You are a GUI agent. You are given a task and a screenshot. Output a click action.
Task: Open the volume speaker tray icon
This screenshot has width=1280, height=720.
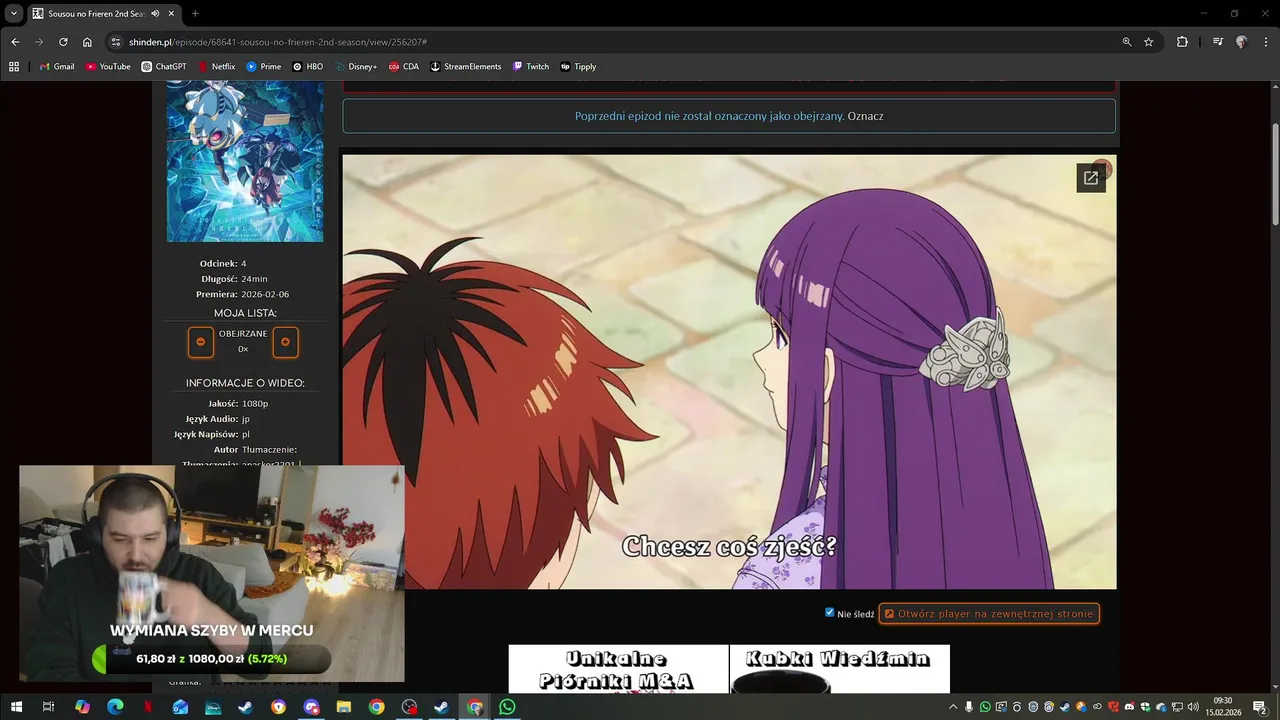1193,707
